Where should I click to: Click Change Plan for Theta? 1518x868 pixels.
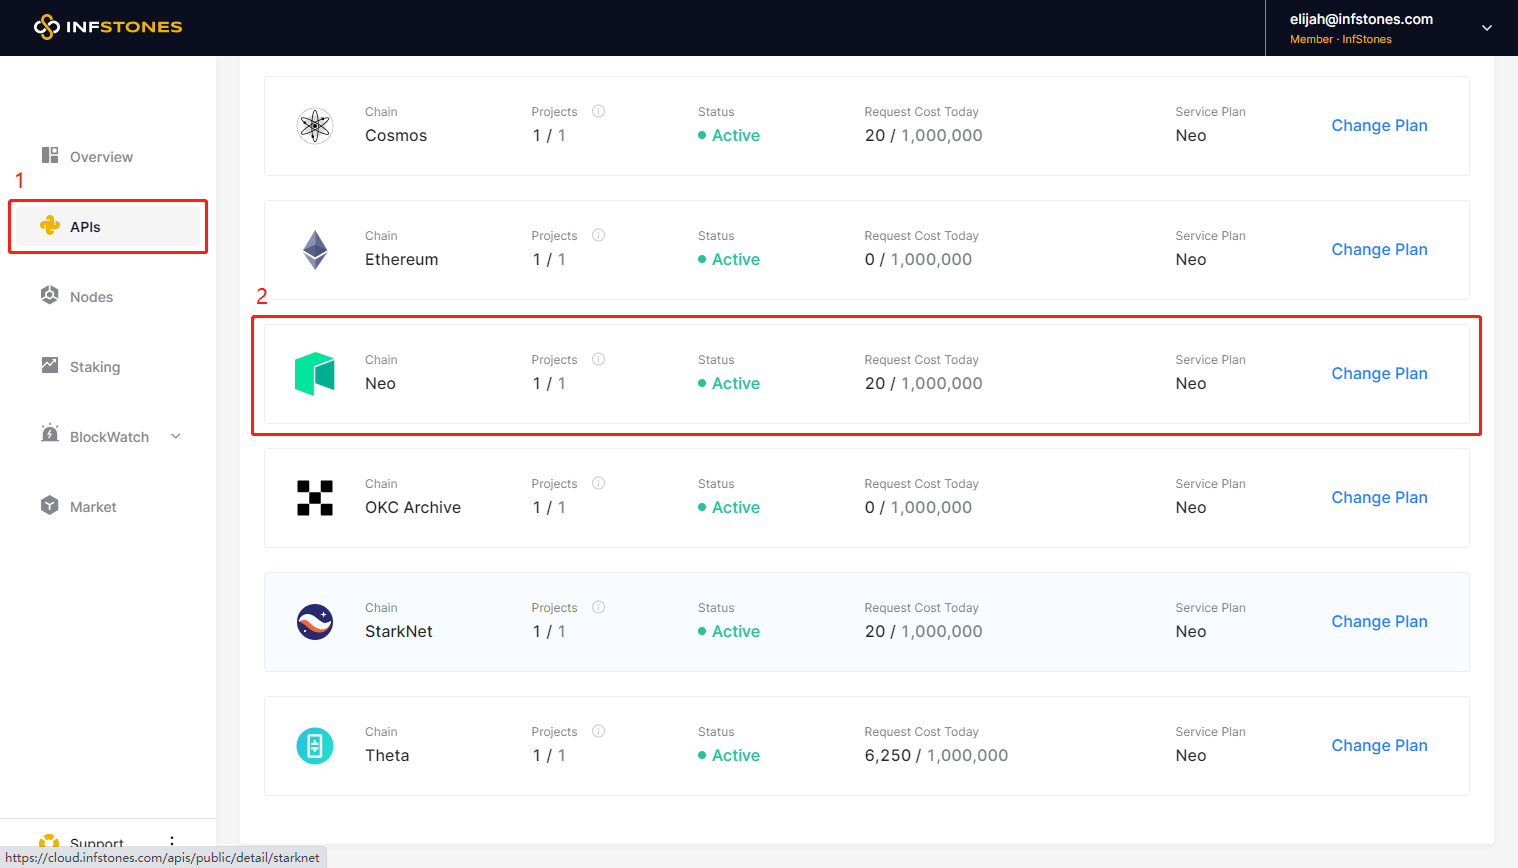pos(1379,745)
